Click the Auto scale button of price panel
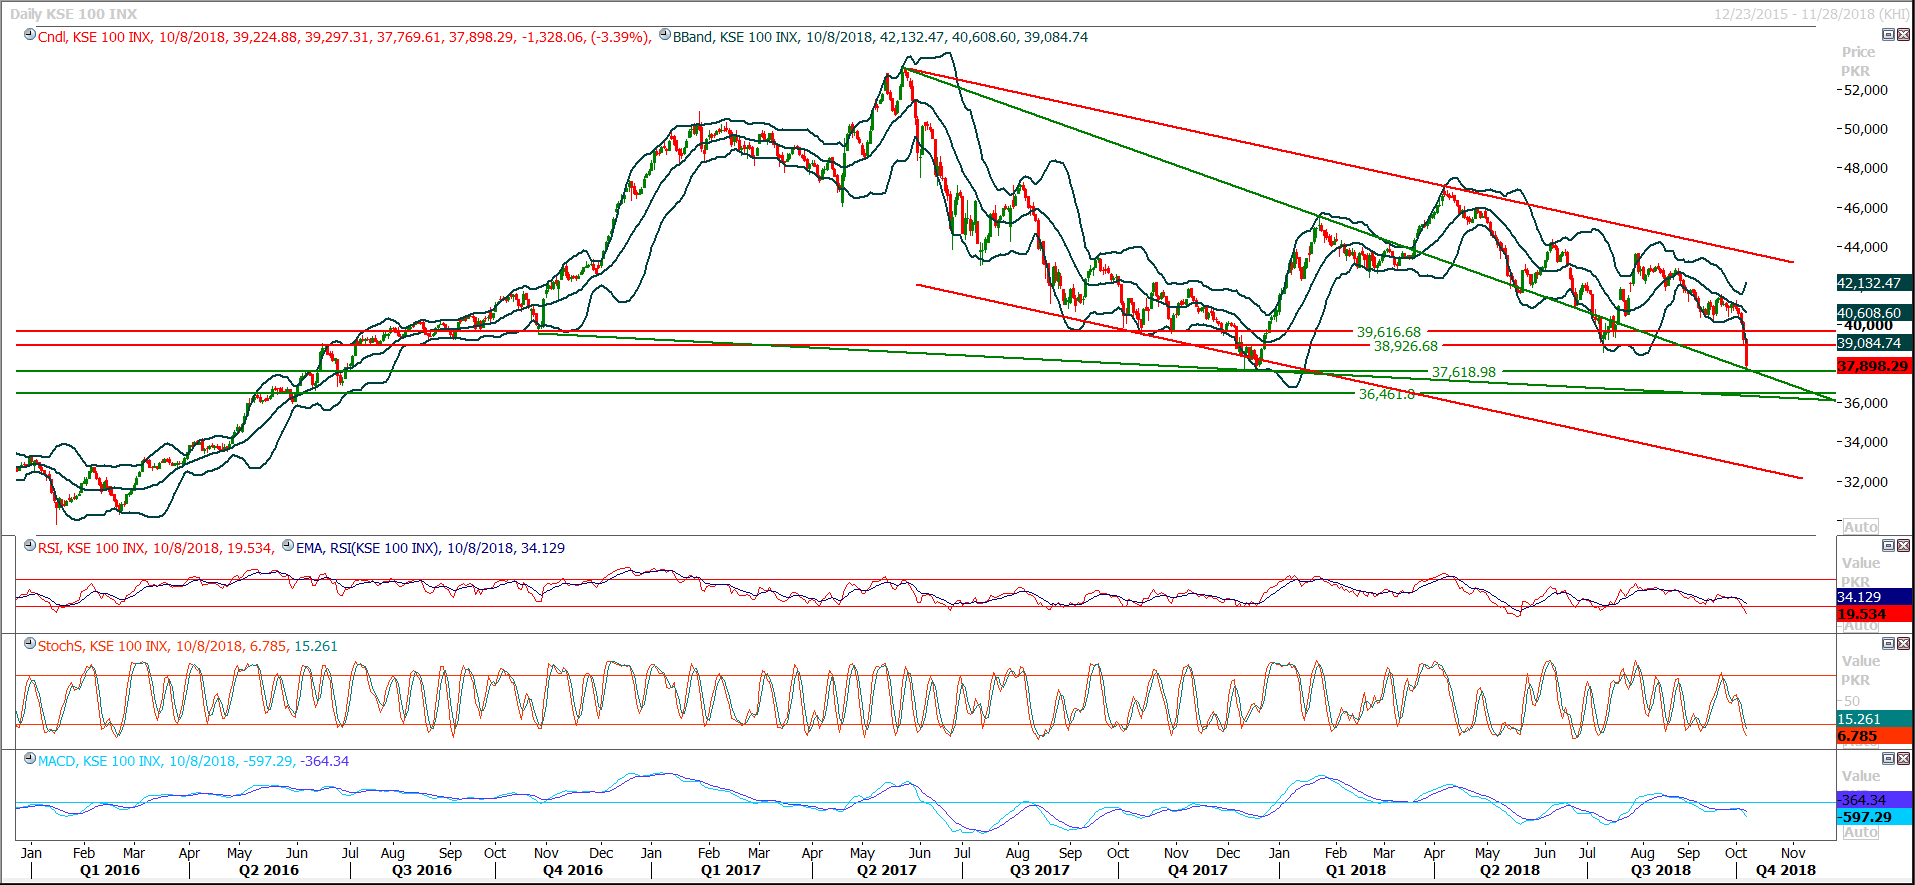Viewport: 1915px width, 885px height. point(1861,527)
